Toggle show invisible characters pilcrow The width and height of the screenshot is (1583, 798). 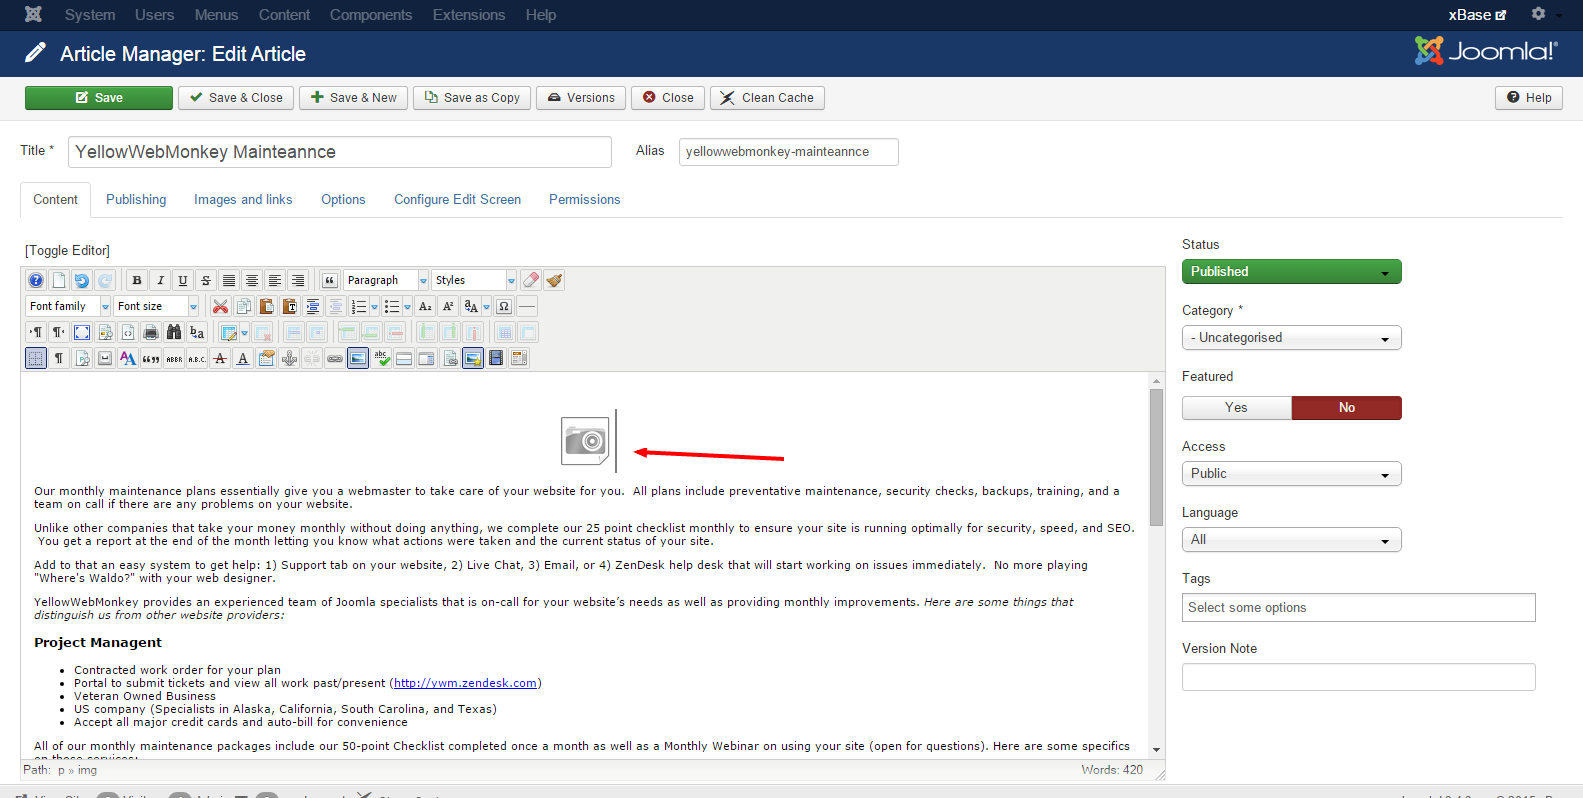point(59,359)
